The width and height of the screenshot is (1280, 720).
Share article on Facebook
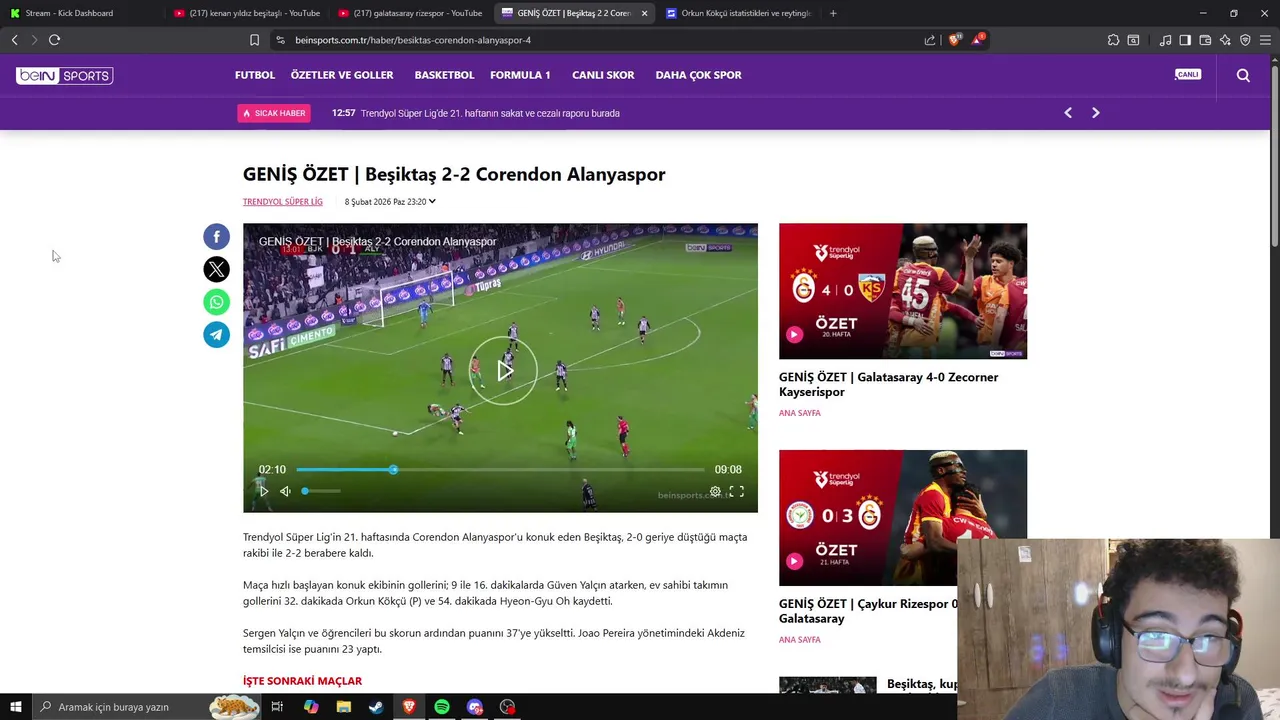pyautogui.click(x=216, y=237)
